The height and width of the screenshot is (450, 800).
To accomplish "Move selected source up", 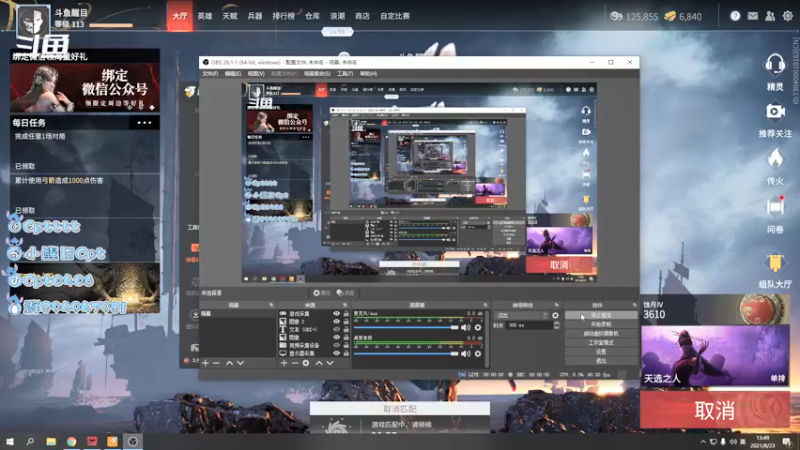I will (319, 363).
